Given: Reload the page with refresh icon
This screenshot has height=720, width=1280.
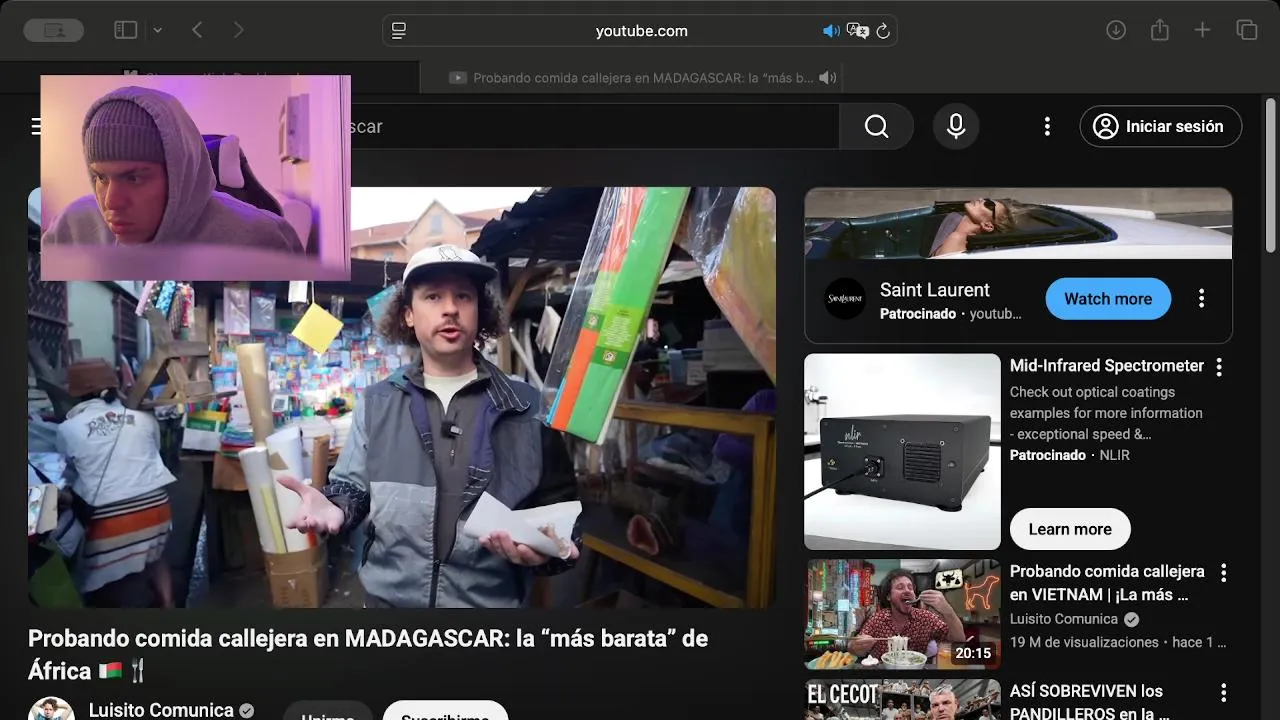Looking at the screenshot, I should (x=883, y=31).
